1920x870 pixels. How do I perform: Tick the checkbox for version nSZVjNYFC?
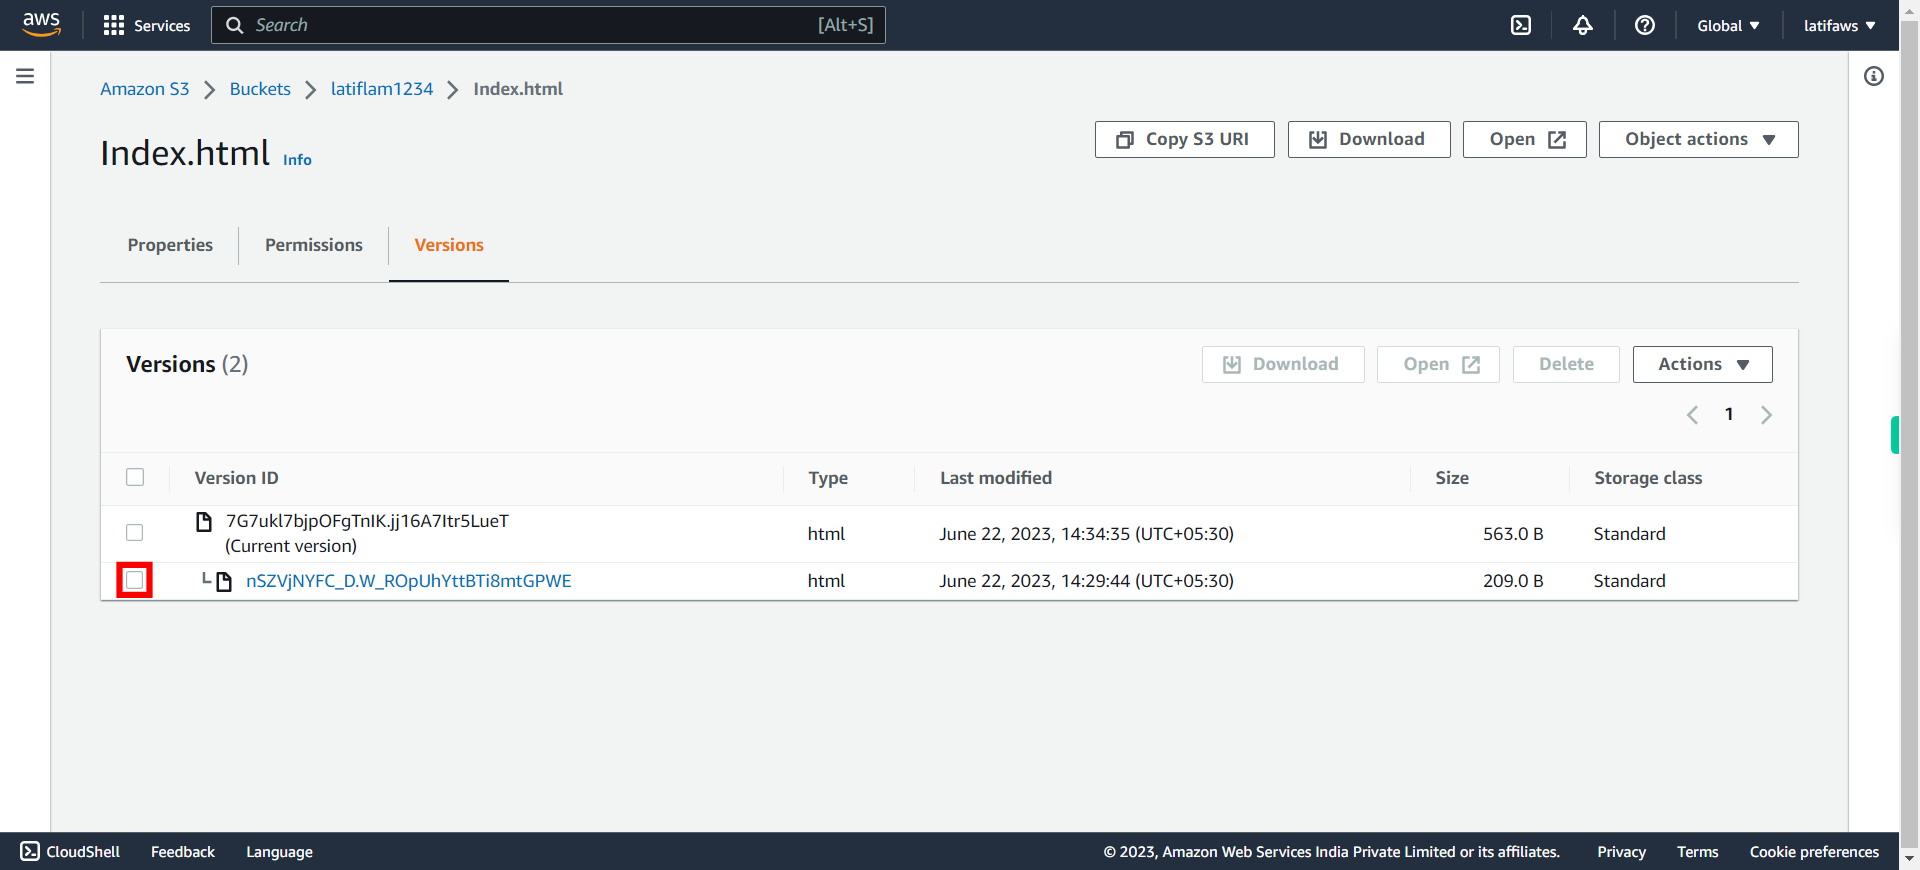(x=135, y=580)
